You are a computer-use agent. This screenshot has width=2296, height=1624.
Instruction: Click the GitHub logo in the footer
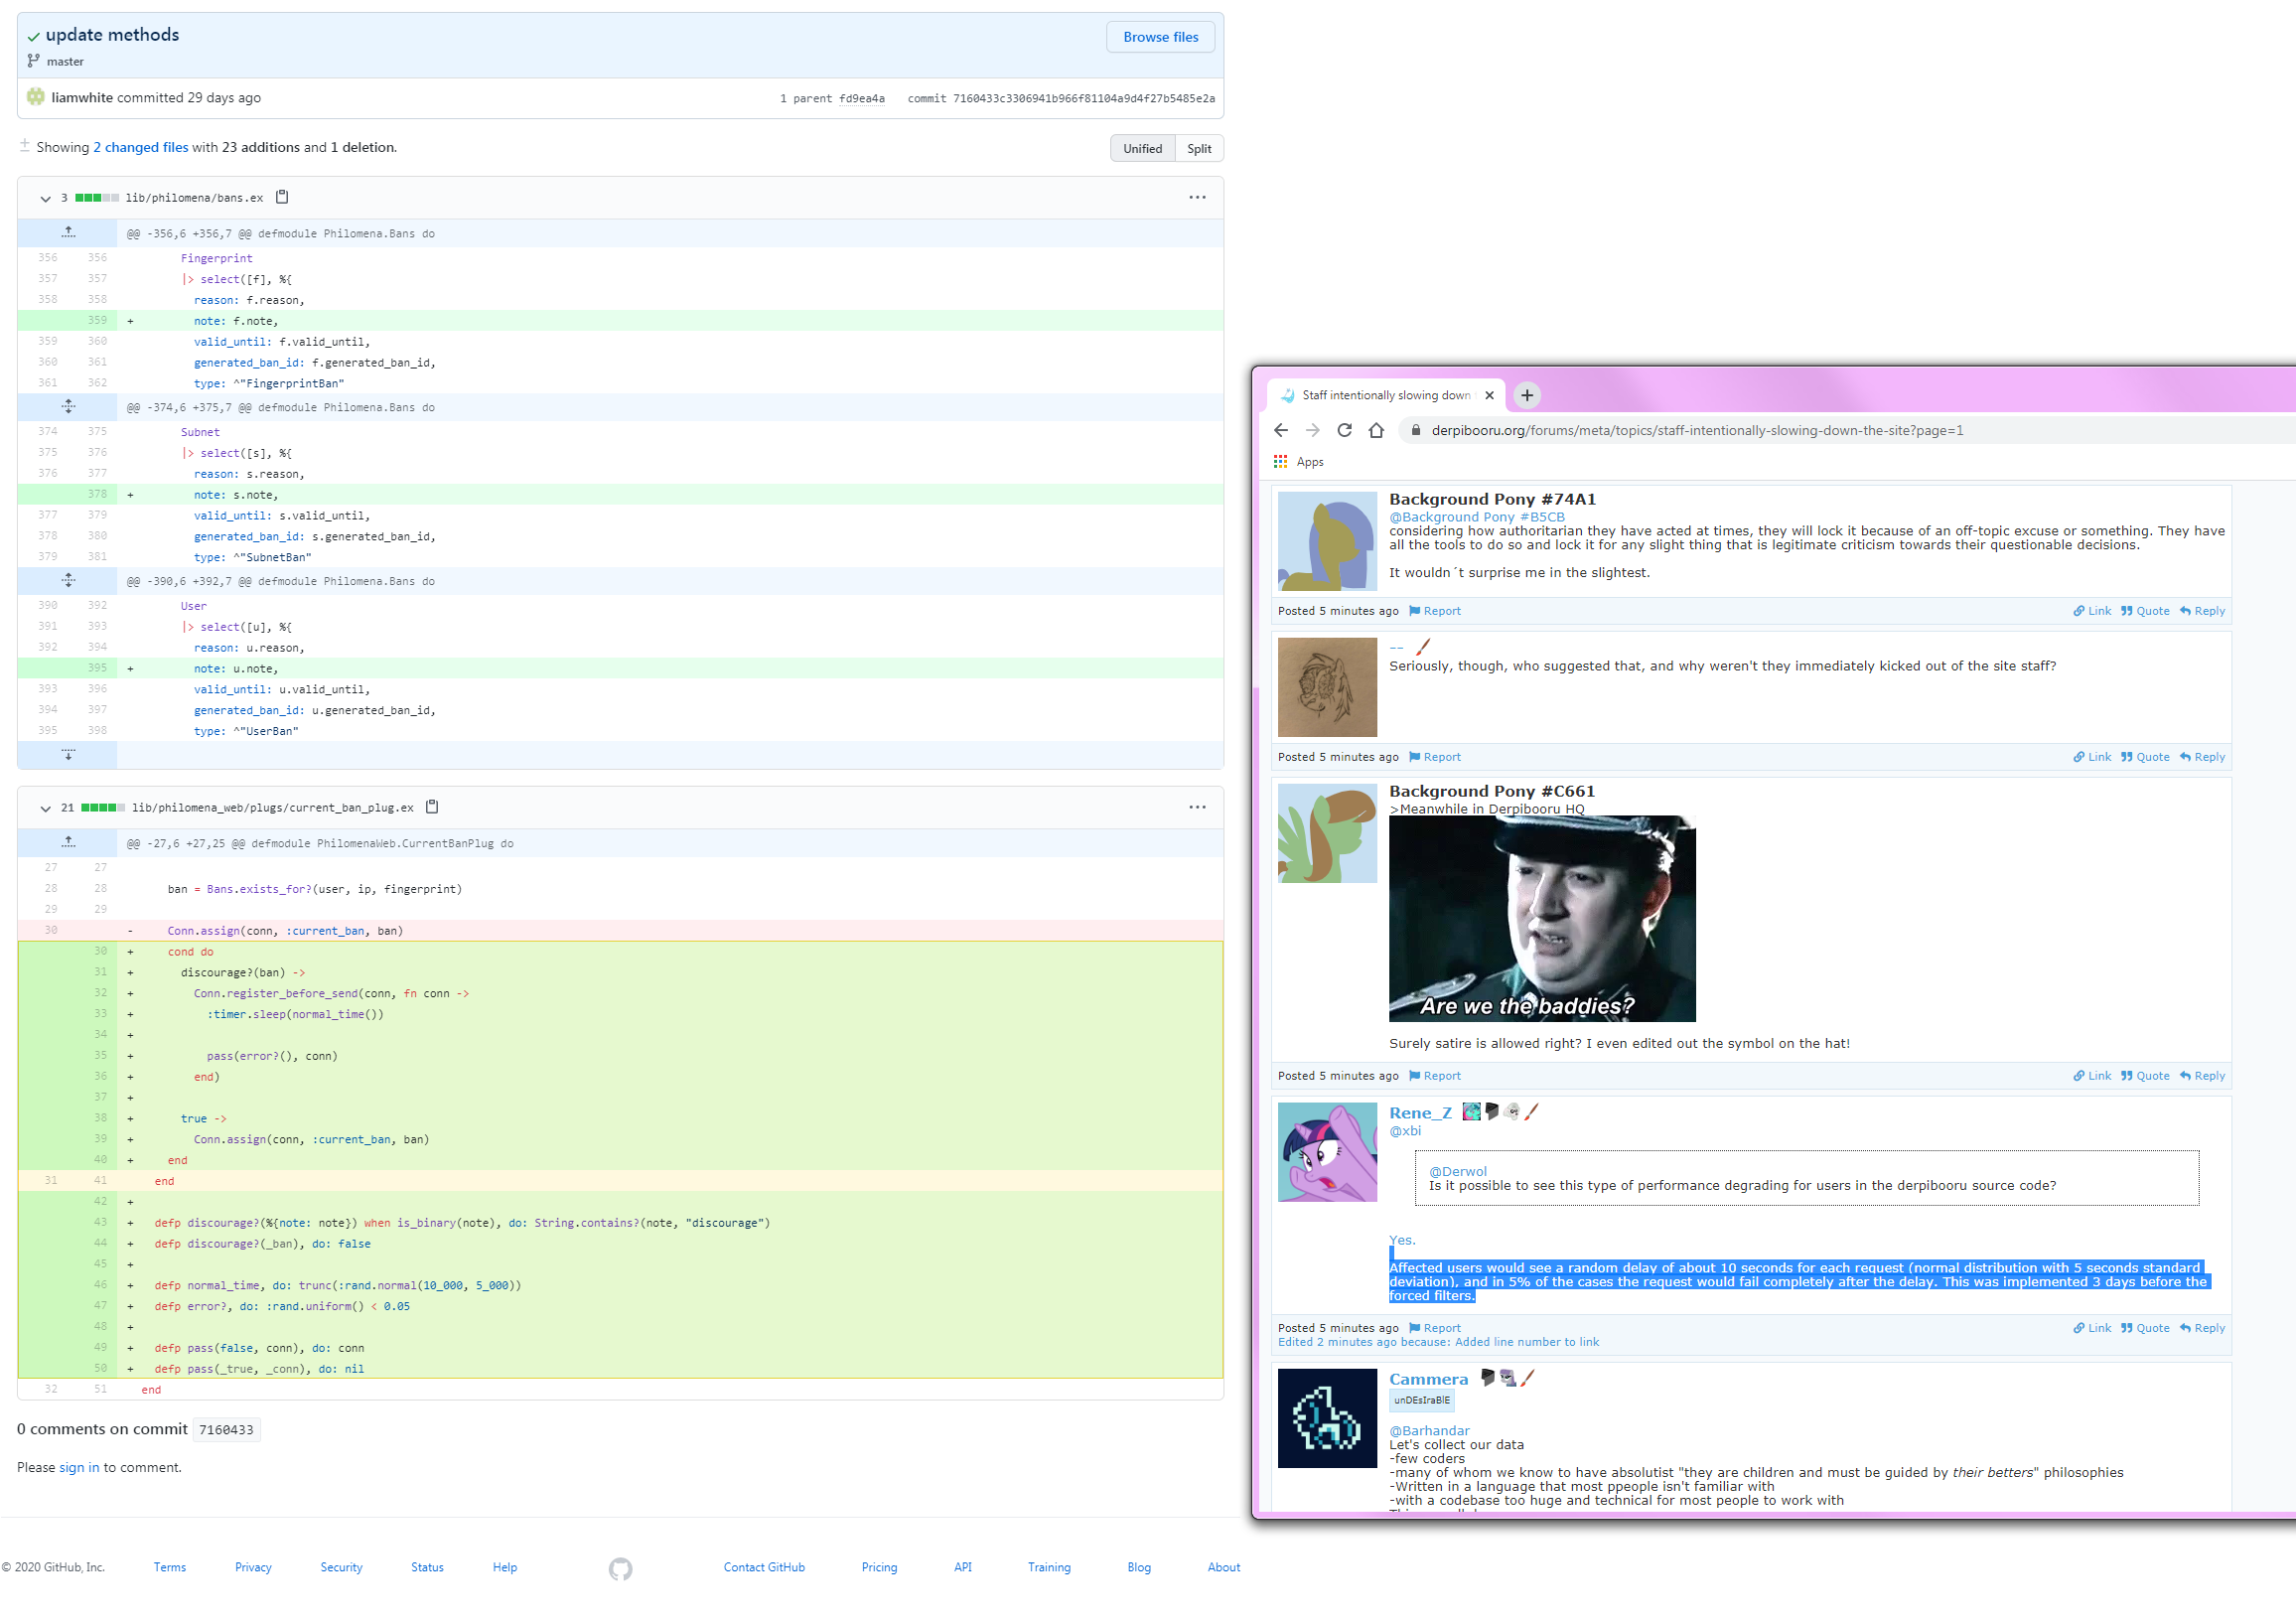point(620,1568)
